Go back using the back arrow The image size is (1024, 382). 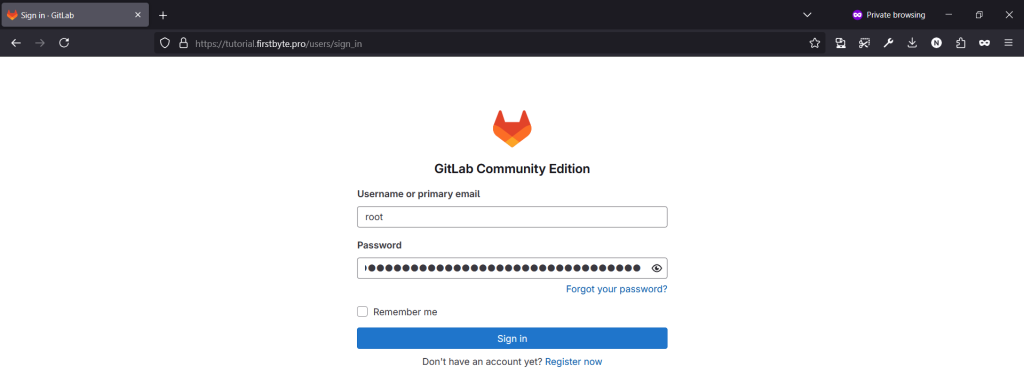tap(16, 43)
